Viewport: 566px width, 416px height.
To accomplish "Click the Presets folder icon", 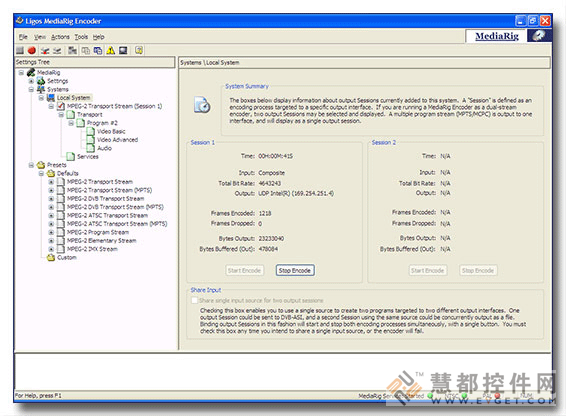I will pyautogui.click(x=41, y=165).
